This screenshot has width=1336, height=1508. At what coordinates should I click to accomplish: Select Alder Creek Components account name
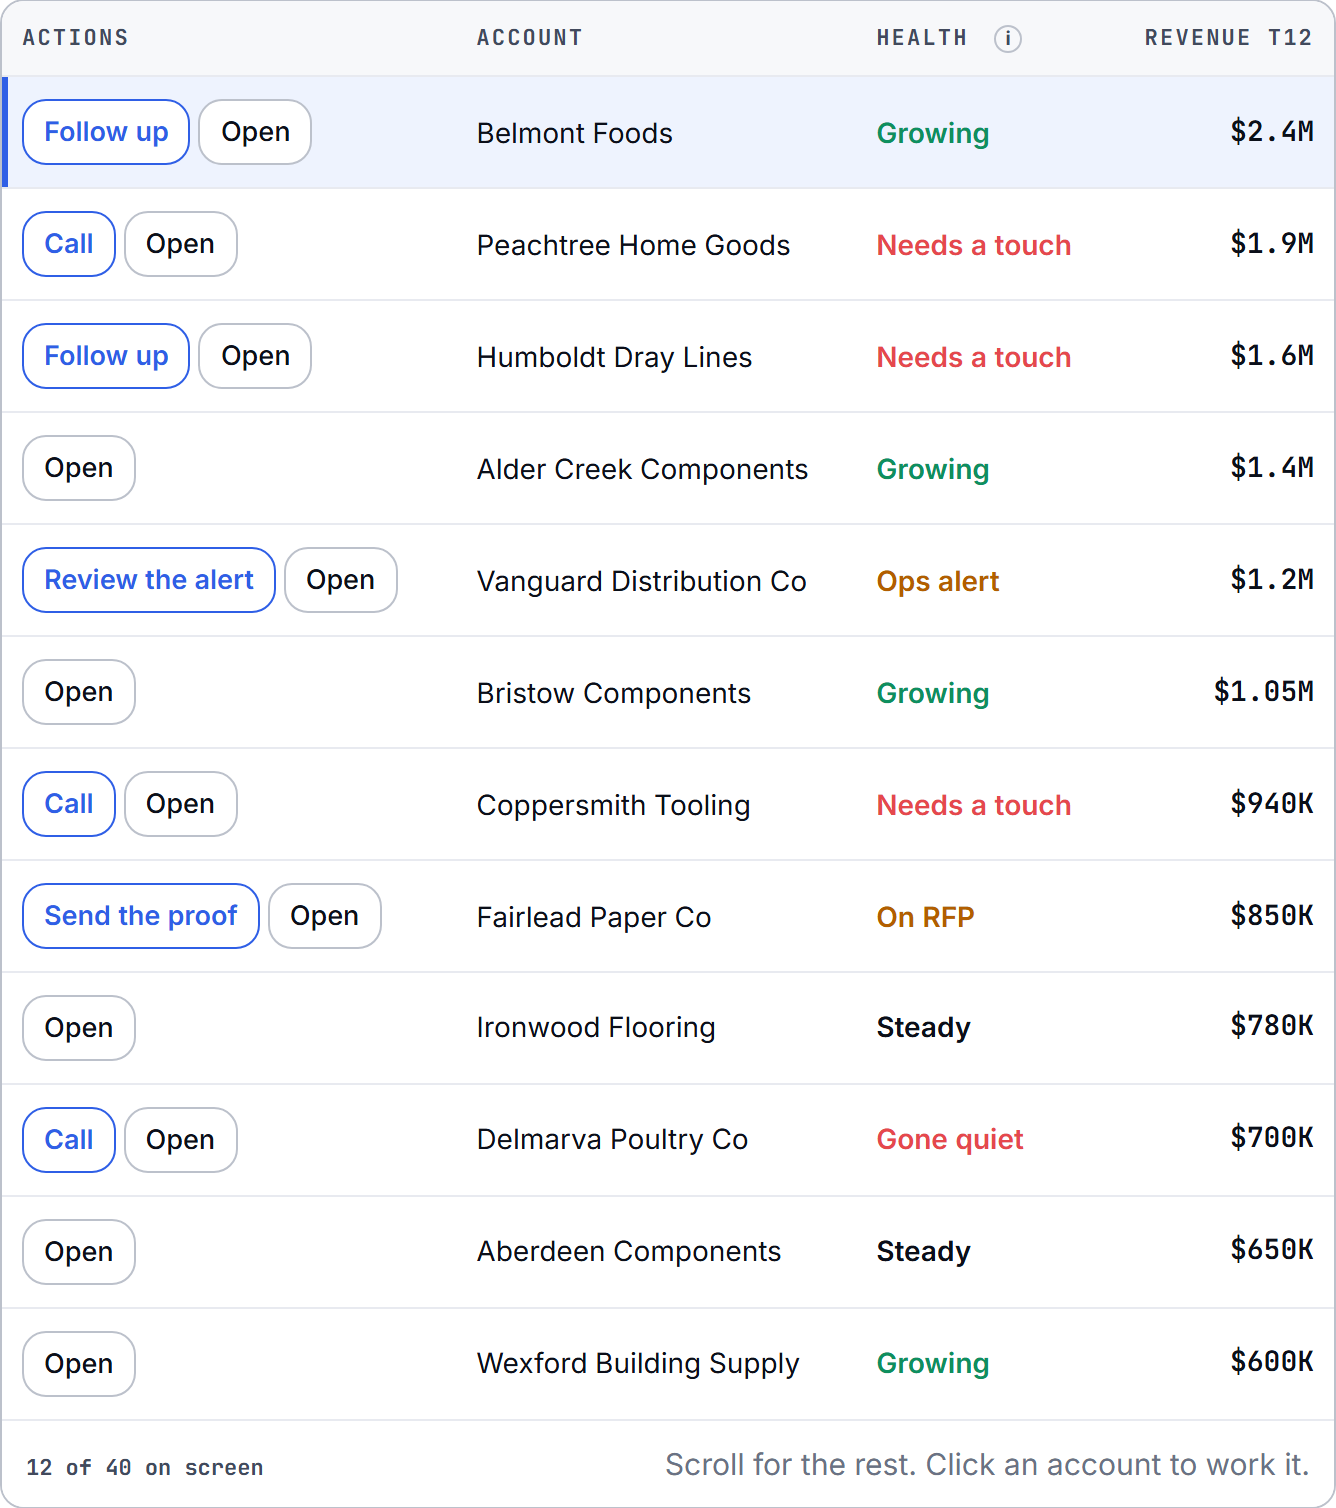point(642,469)
